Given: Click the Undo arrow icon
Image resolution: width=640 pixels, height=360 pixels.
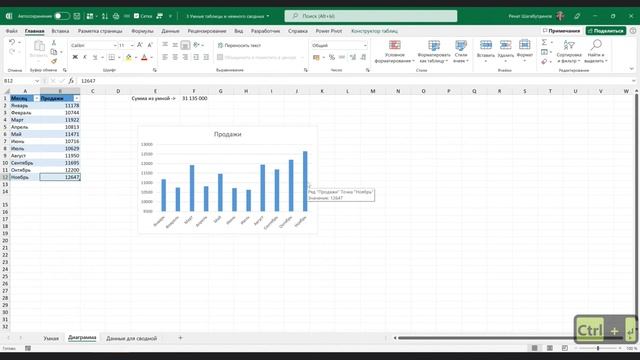Looking at the screenshot, I should coord(12,42).
